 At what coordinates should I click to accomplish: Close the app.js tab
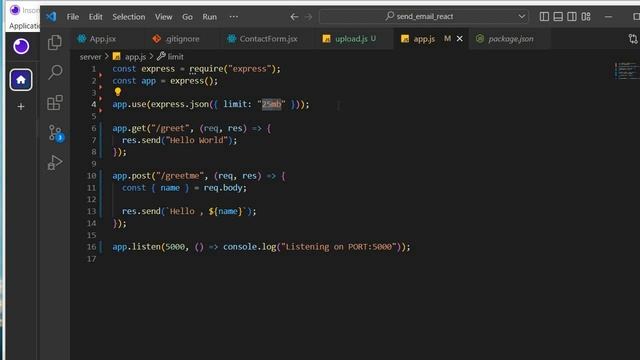460,39
